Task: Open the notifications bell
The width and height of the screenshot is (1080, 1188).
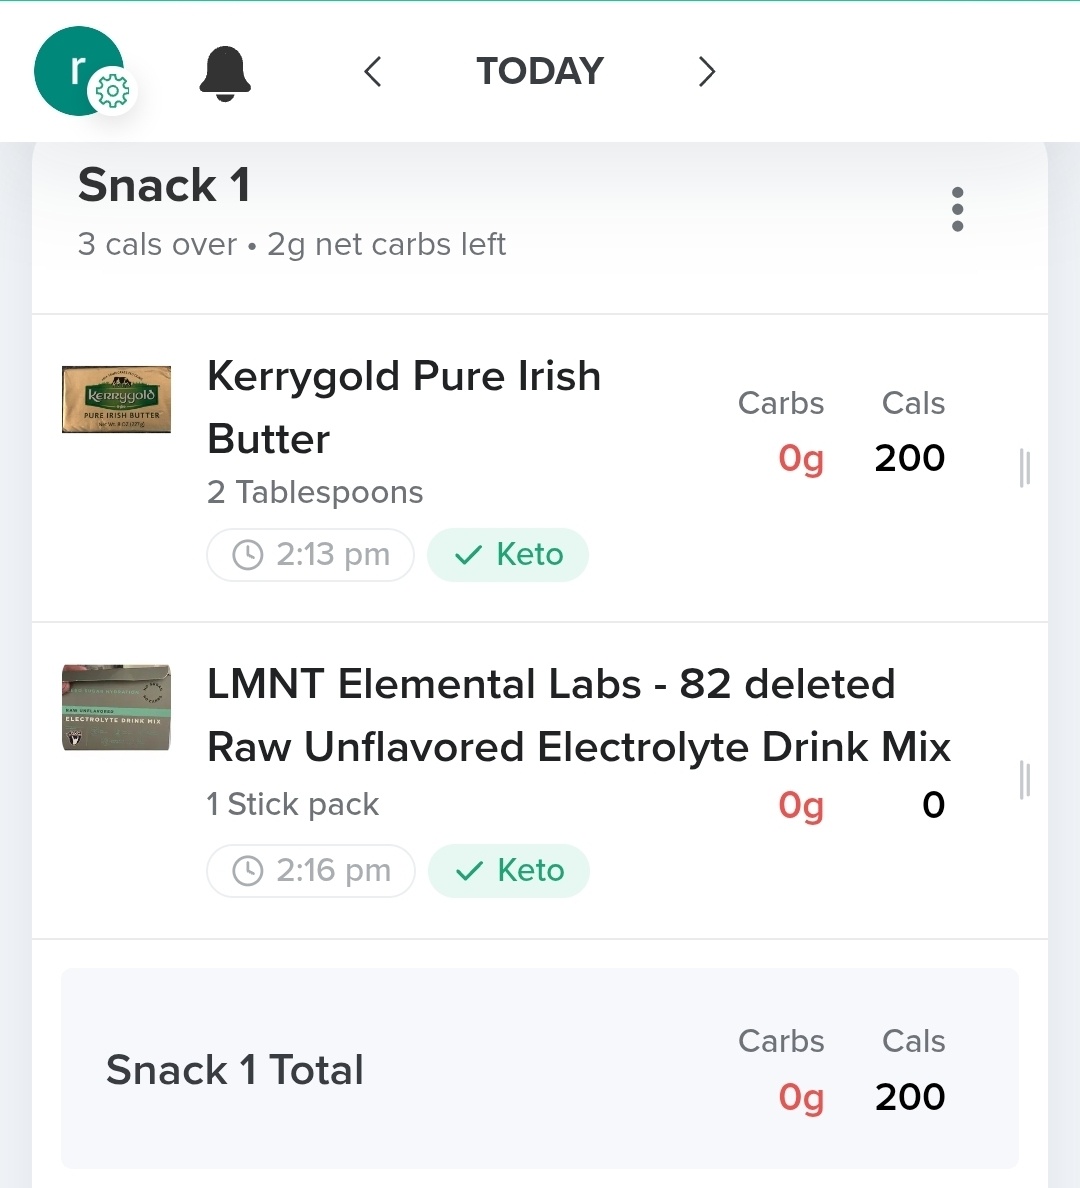Action: (225, 73)
